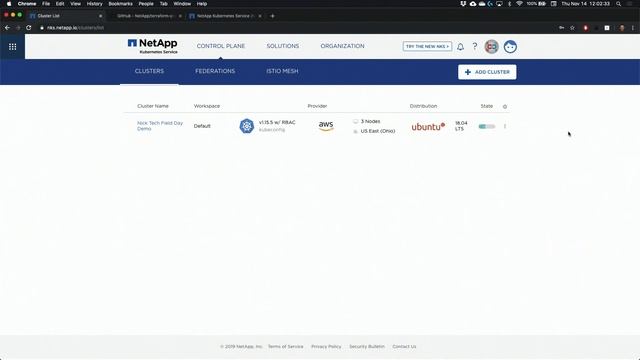Open Spotlight search in menu bar
Viewport: 640px width, 360px height.
(618, 4)
